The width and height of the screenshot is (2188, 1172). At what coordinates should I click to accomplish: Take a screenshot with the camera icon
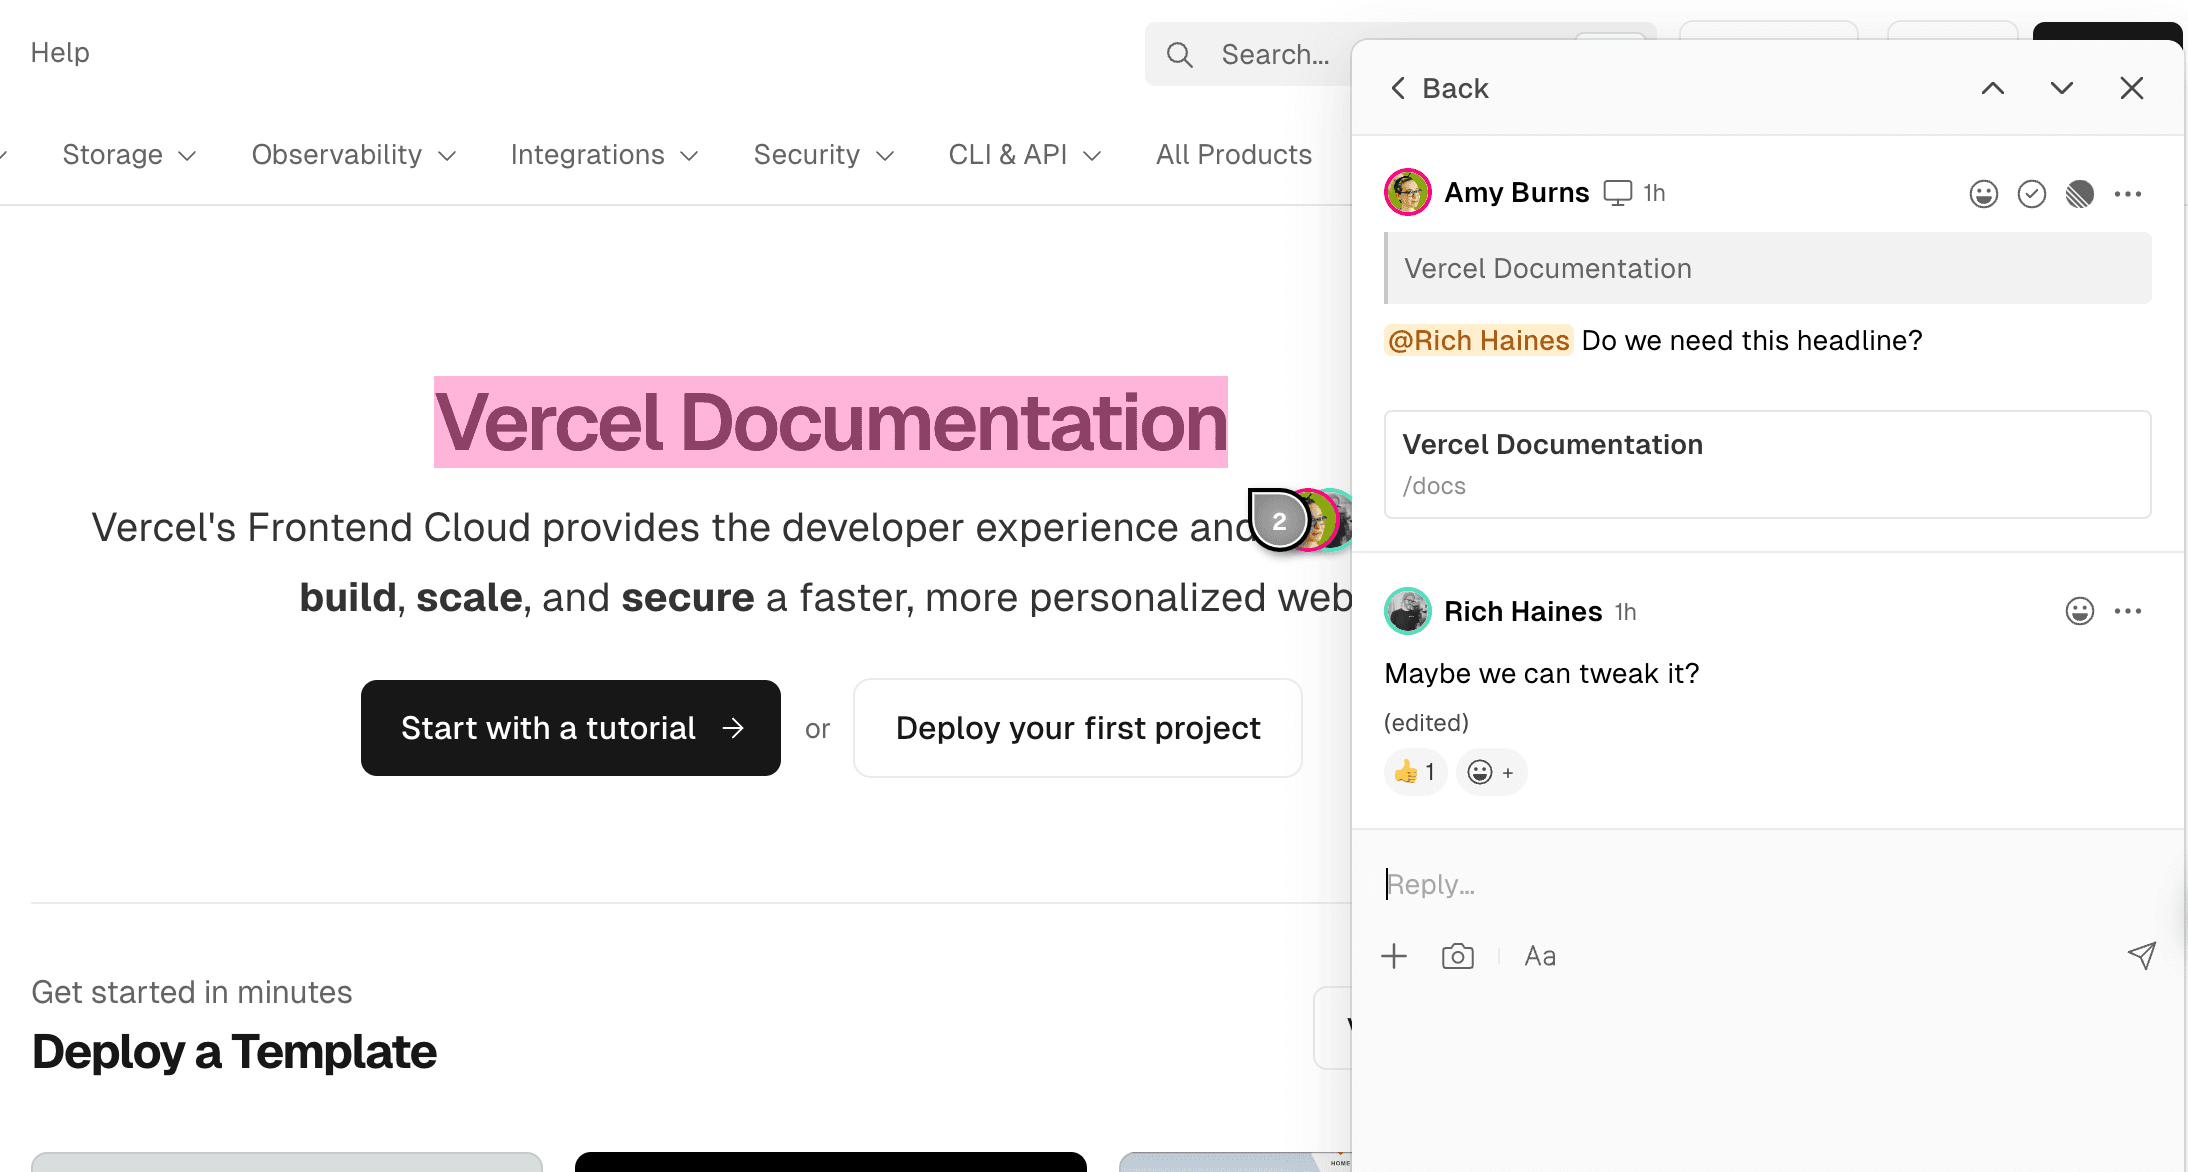click(1457, 956)
